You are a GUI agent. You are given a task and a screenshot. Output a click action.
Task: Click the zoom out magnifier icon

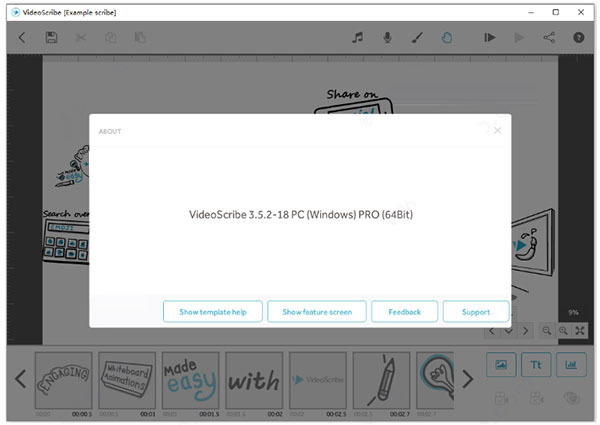click(546, 331)
